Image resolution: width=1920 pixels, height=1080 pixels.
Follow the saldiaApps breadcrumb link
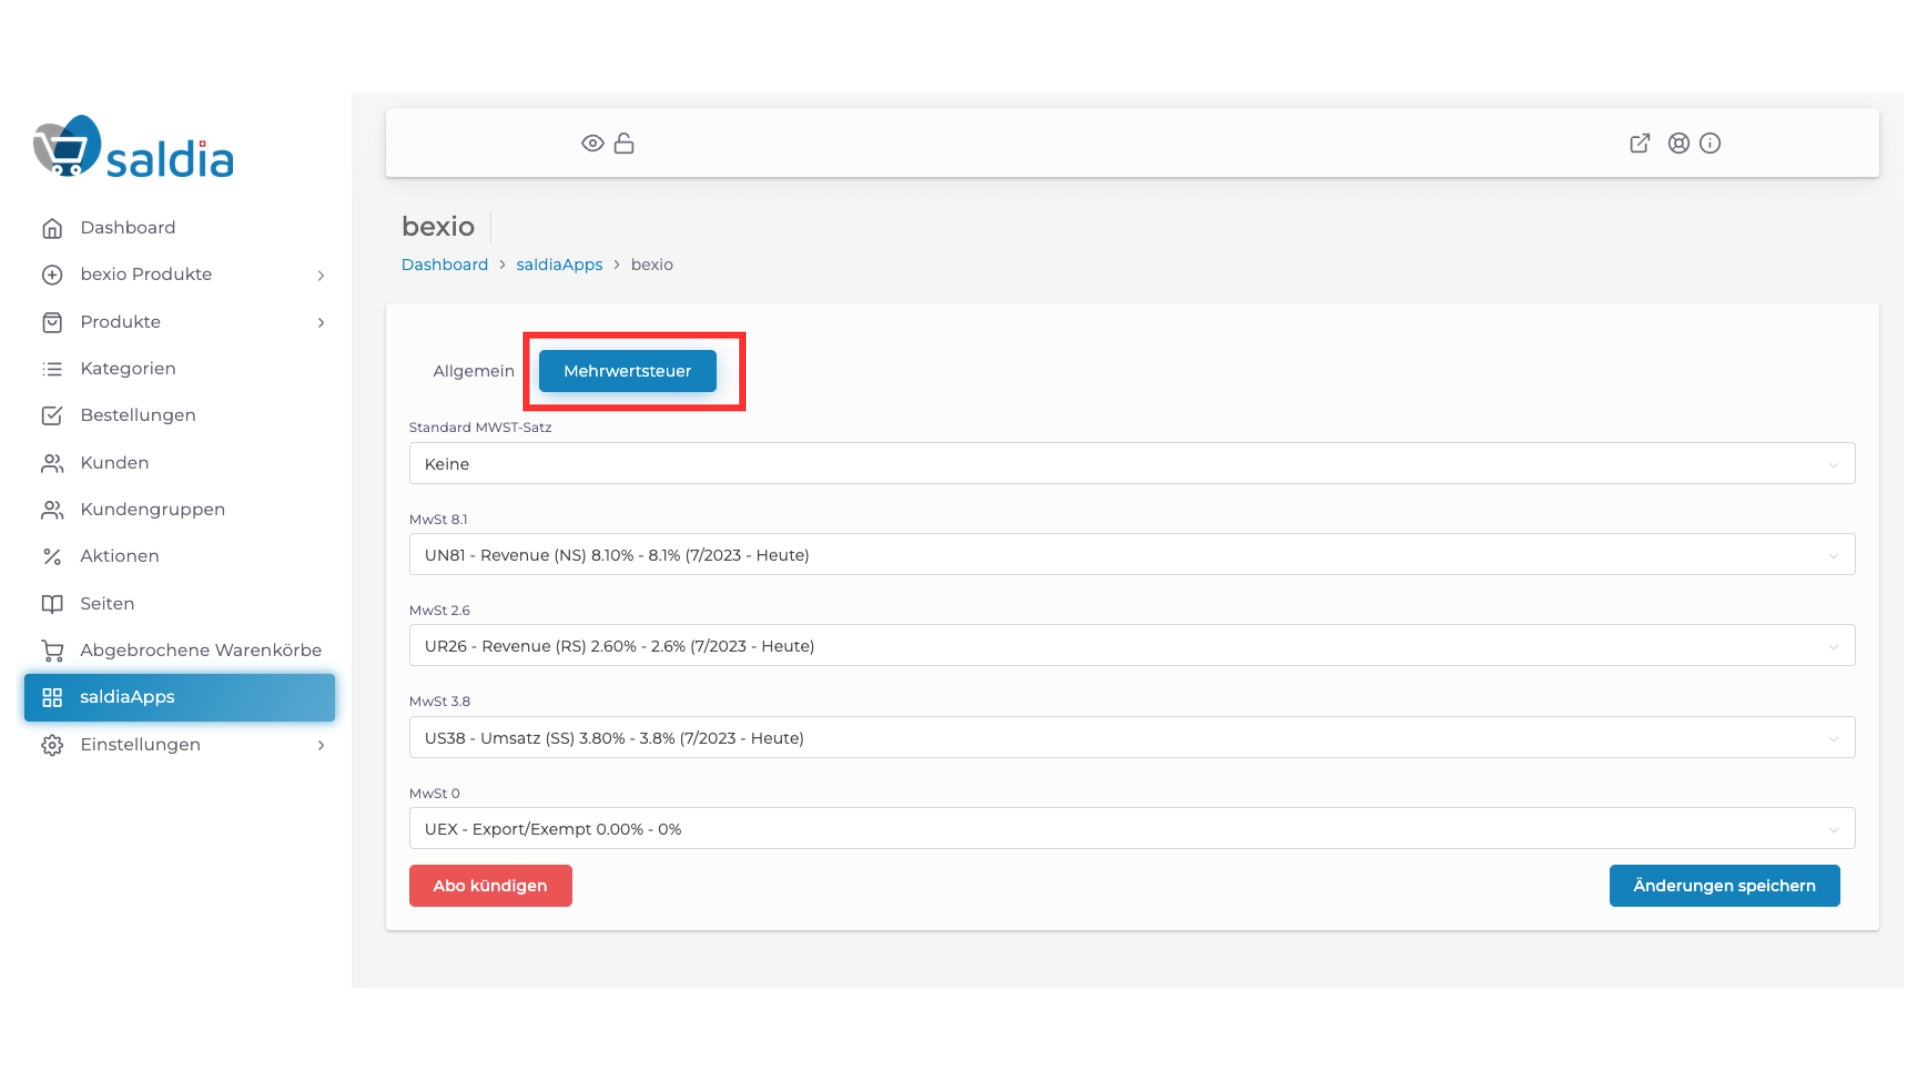(x=559, y=265)
